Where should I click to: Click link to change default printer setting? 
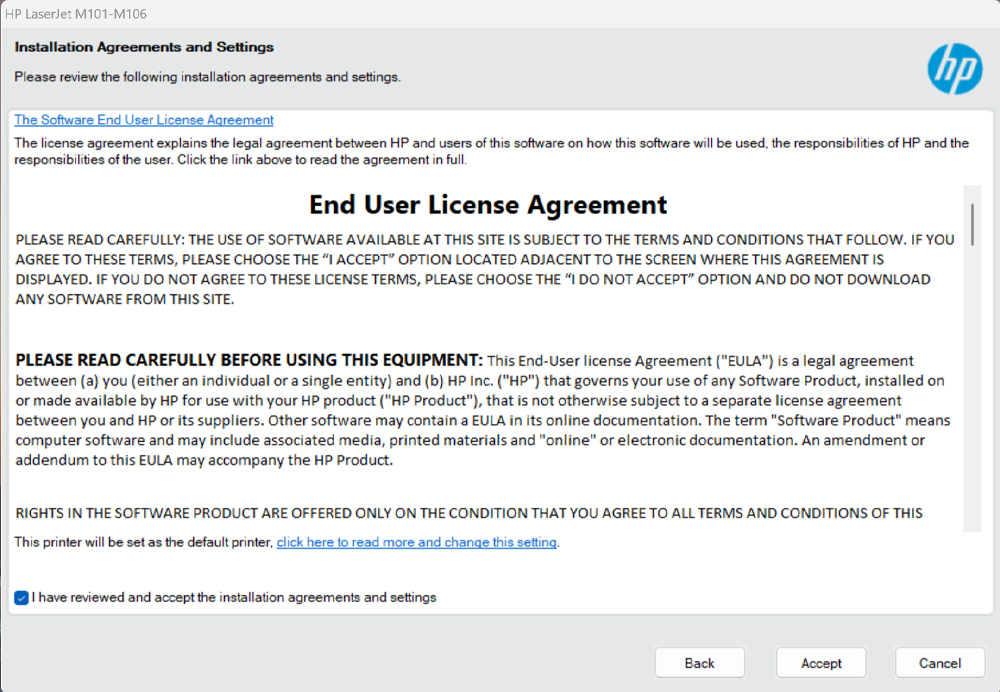pos(417,542)
